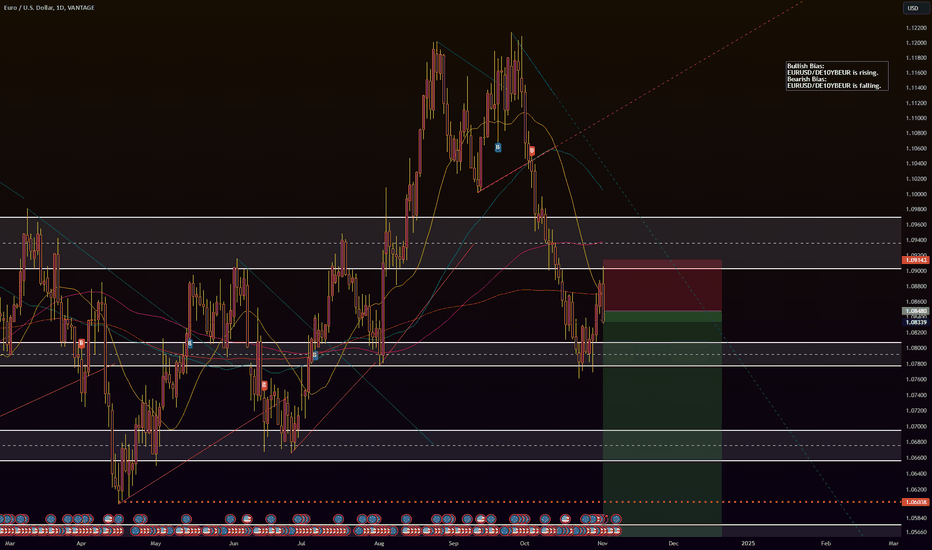The width and height of the screenshot is (932, 550).
Task: Click the 1.10000 price axis value
Action: pyautogui.click(x=916, y=194)
